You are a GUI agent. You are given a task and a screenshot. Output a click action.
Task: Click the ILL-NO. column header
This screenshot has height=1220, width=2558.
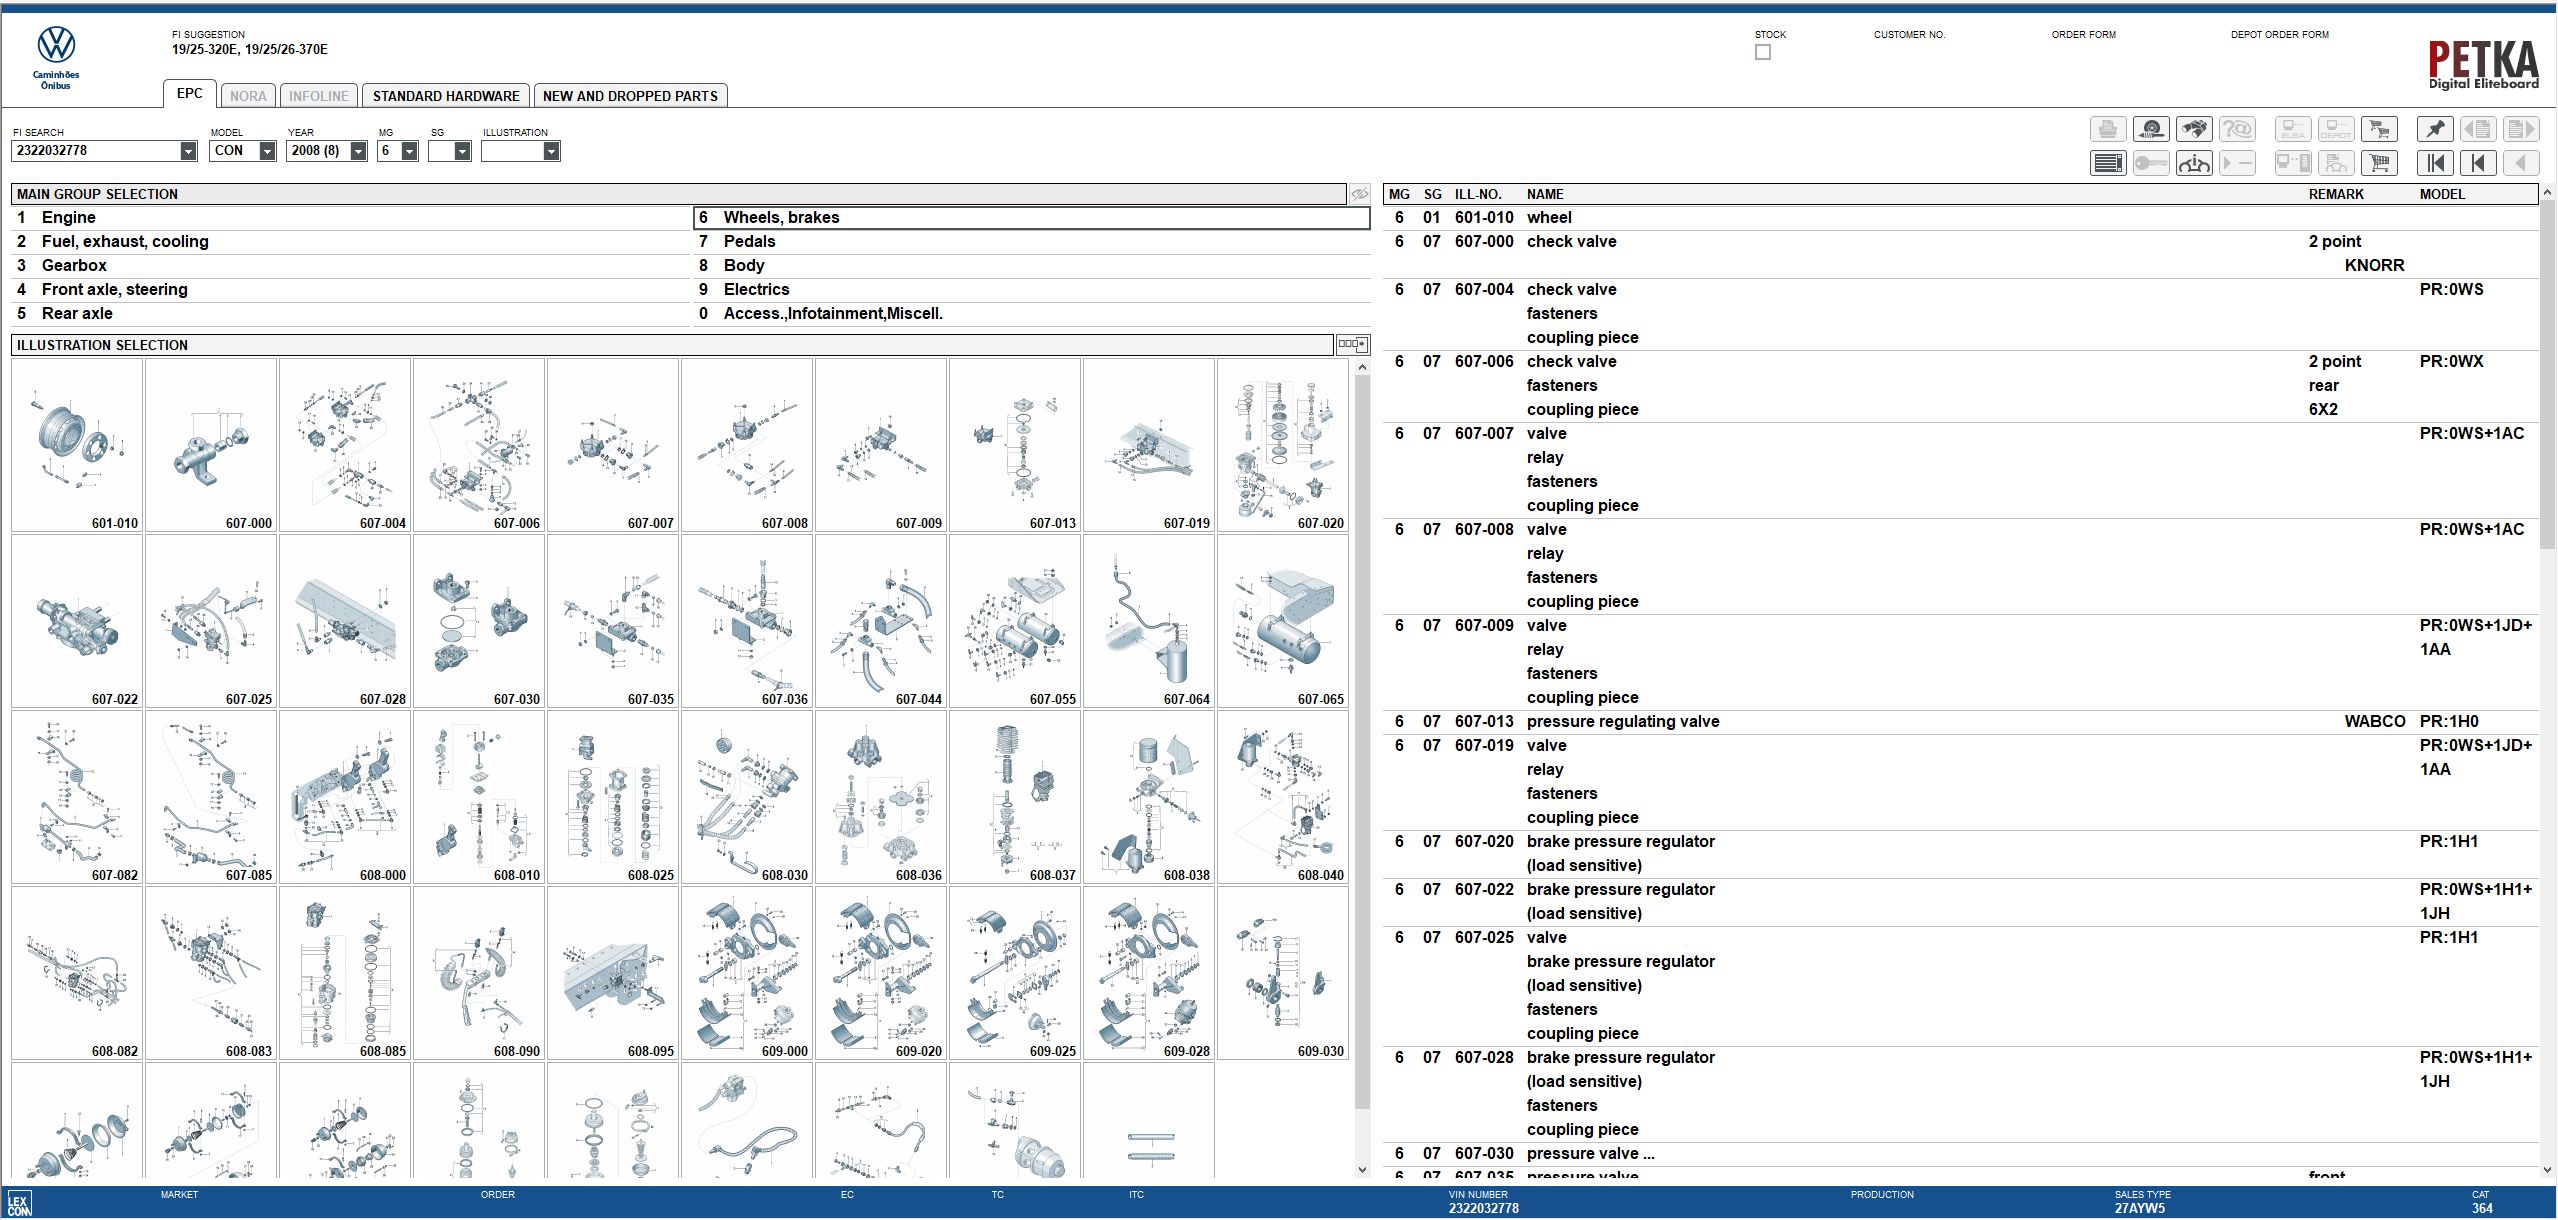coord(1478,194)
